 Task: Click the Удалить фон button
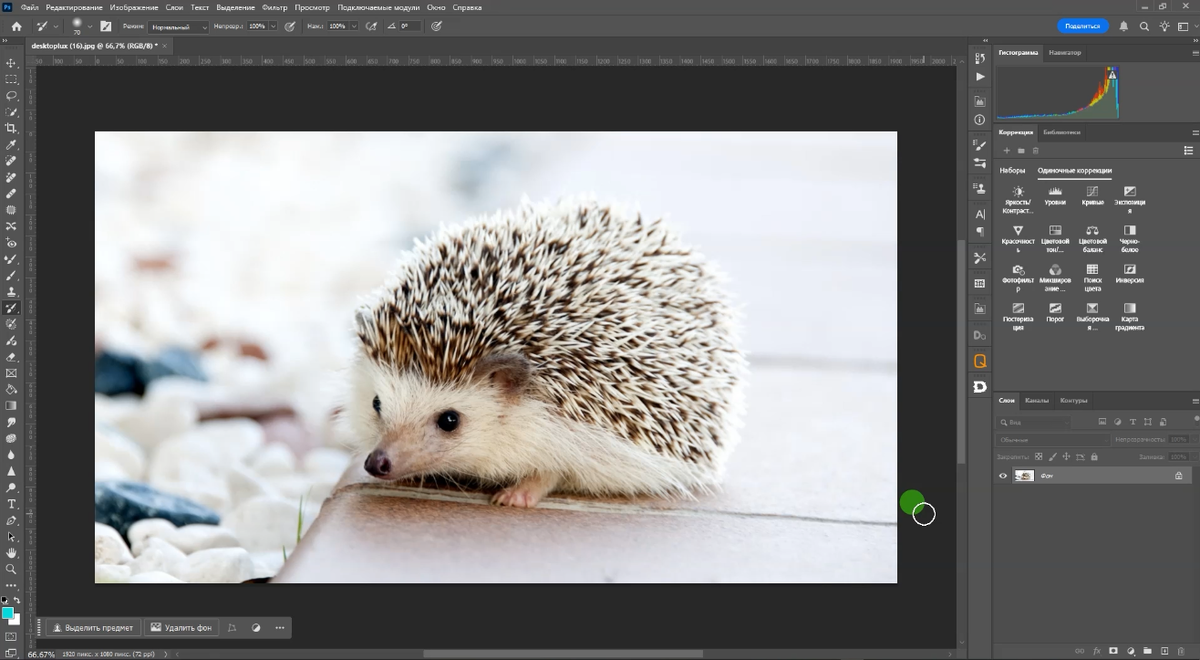point(181,628)
